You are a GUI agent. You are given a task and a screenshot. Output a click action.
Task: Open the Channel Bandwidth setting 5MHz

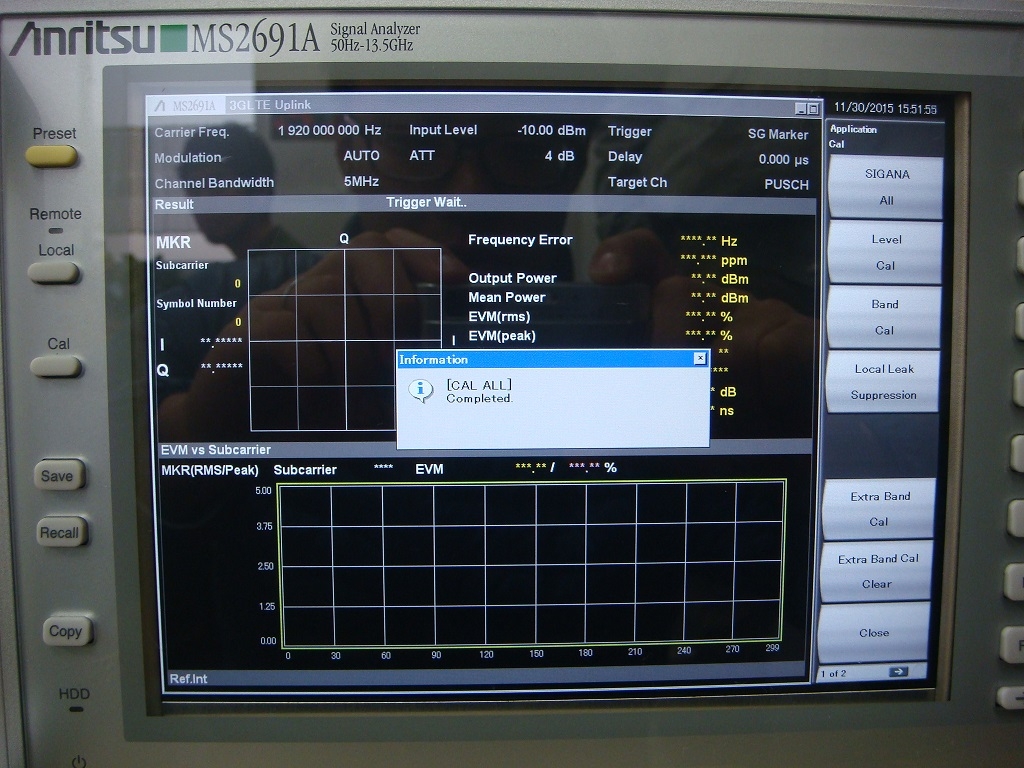pos(361,182)
